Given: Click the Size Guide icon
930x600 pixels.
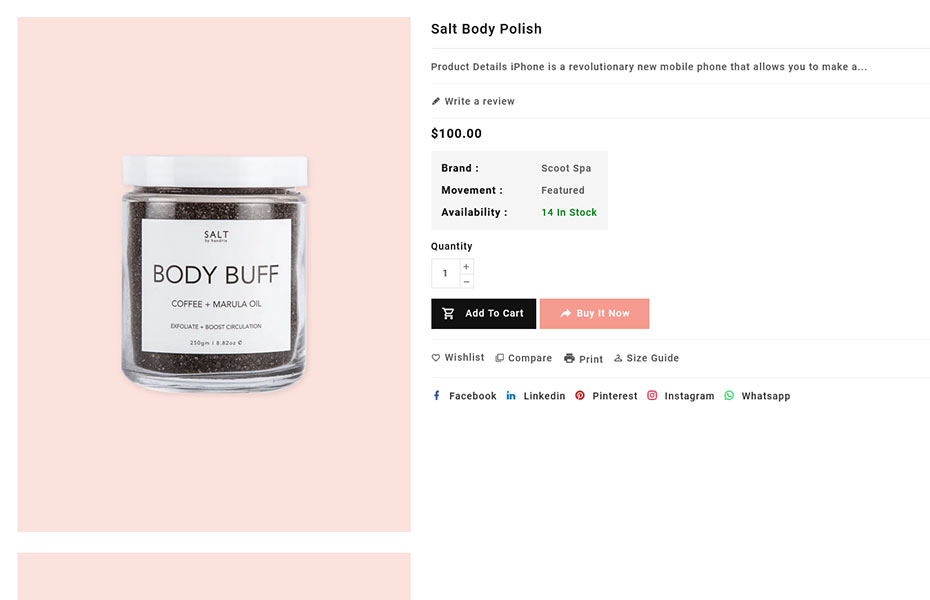Looking at the screenshot, I should point(618,358).
